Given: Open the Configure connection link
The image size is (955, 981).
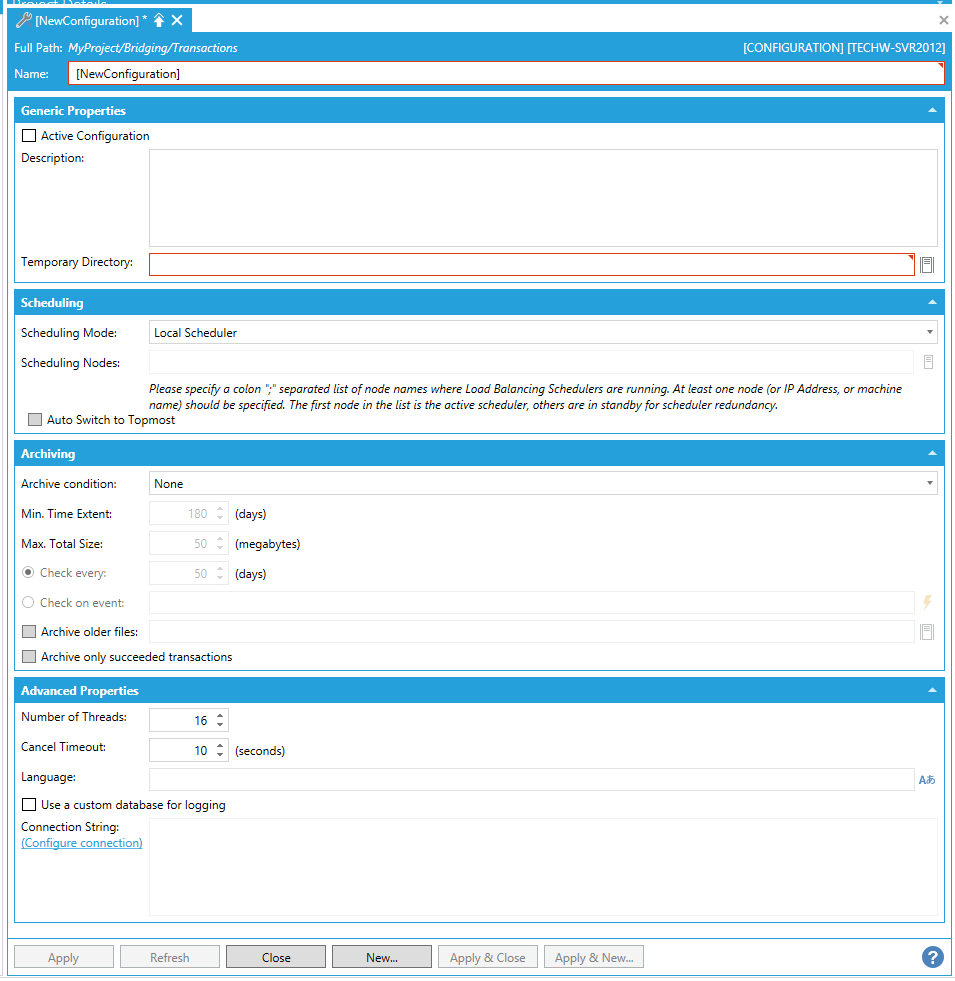Looking at the screenshot, I should click(x=82, y=843).
